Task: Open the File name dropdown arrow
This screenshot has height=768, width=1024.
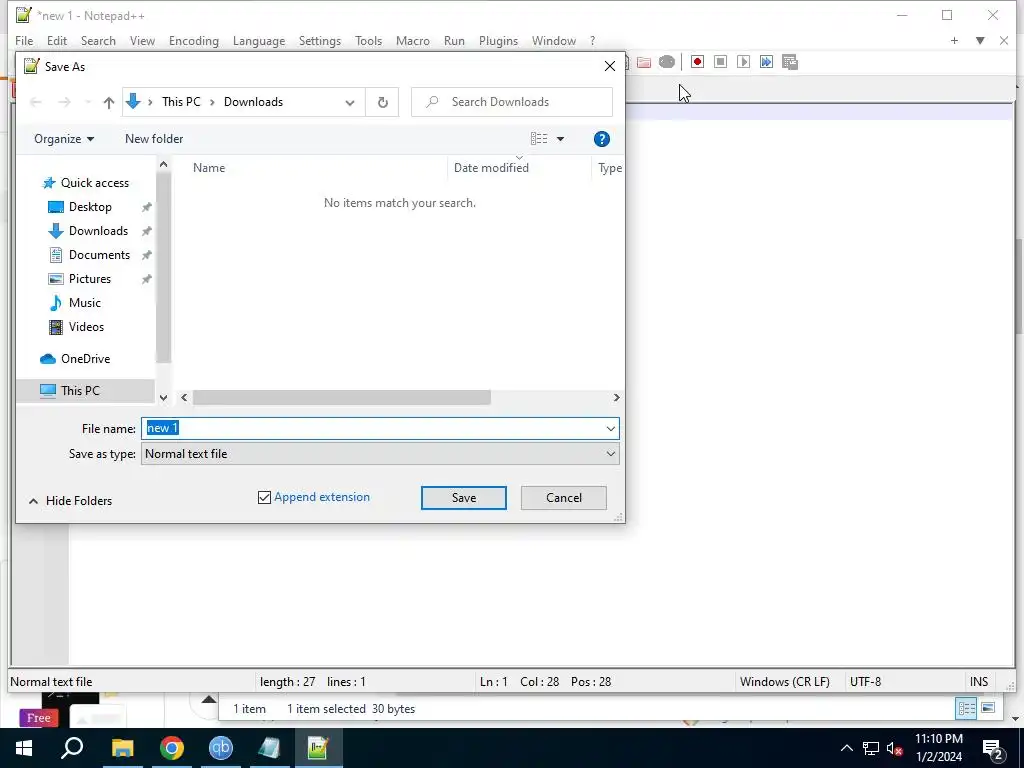Action: (x=611, y=428)
